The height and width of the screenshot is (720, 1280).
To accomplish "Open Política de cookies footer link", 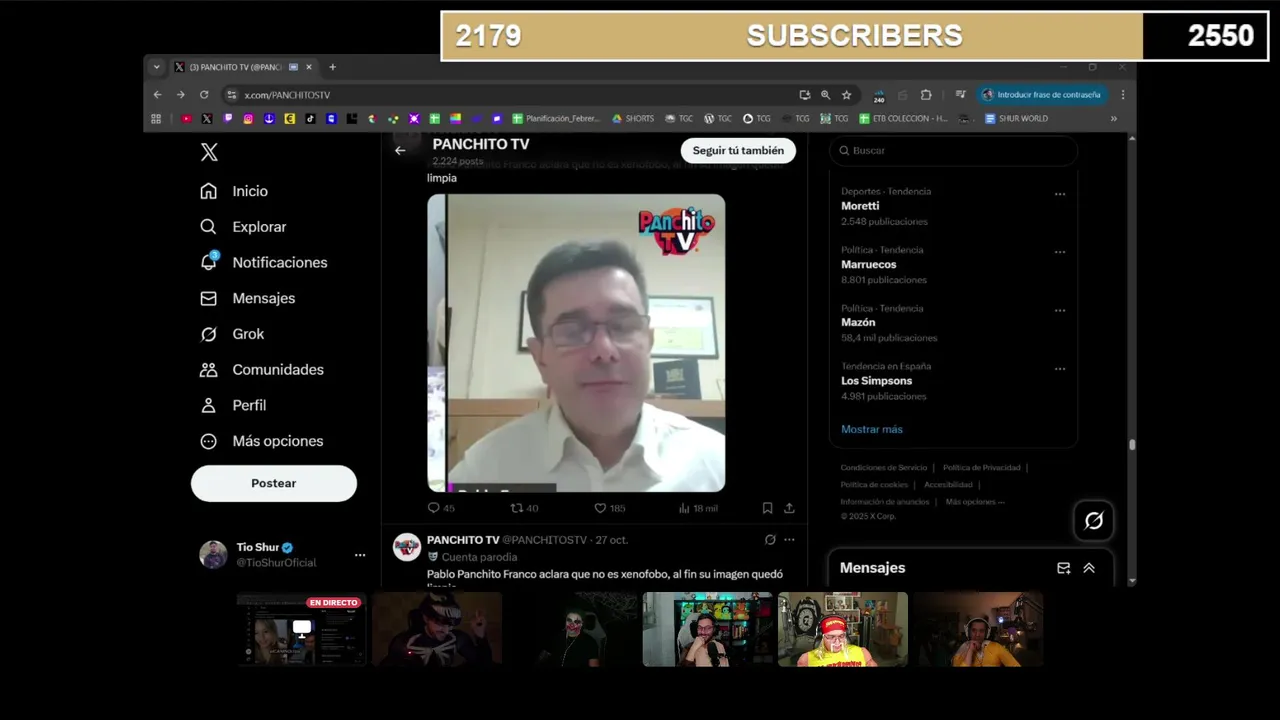I will [x=874, y=485].
